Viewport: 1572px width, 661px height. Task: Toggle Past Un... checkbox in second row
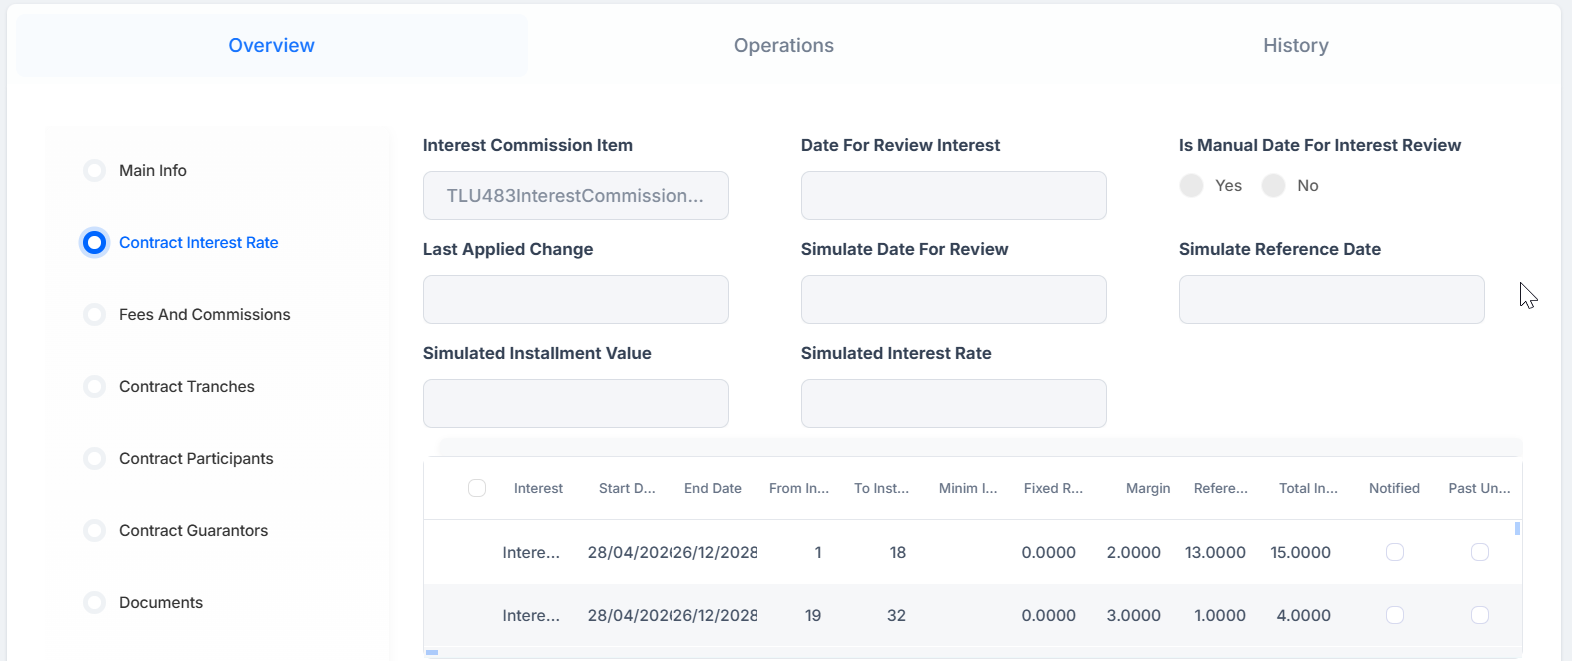(1480, 615)
